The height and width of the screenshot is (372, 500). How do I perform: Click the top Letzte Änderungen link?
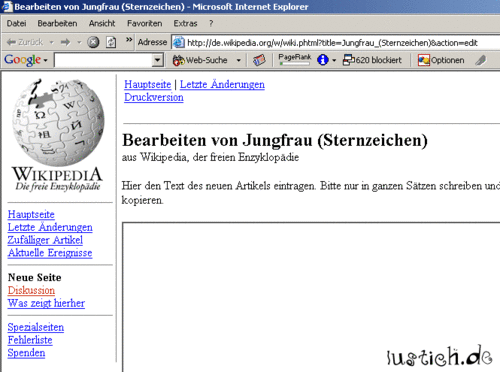tap(222, 84)
